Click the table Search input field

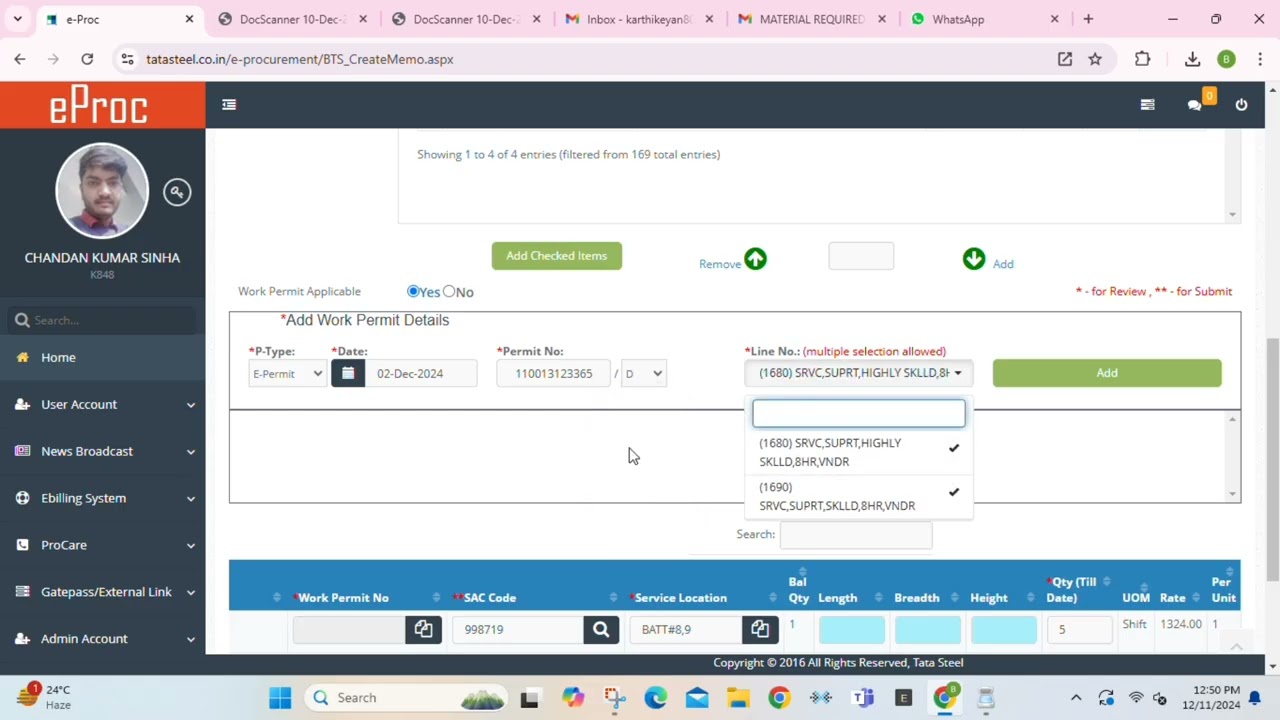[856, 534]
